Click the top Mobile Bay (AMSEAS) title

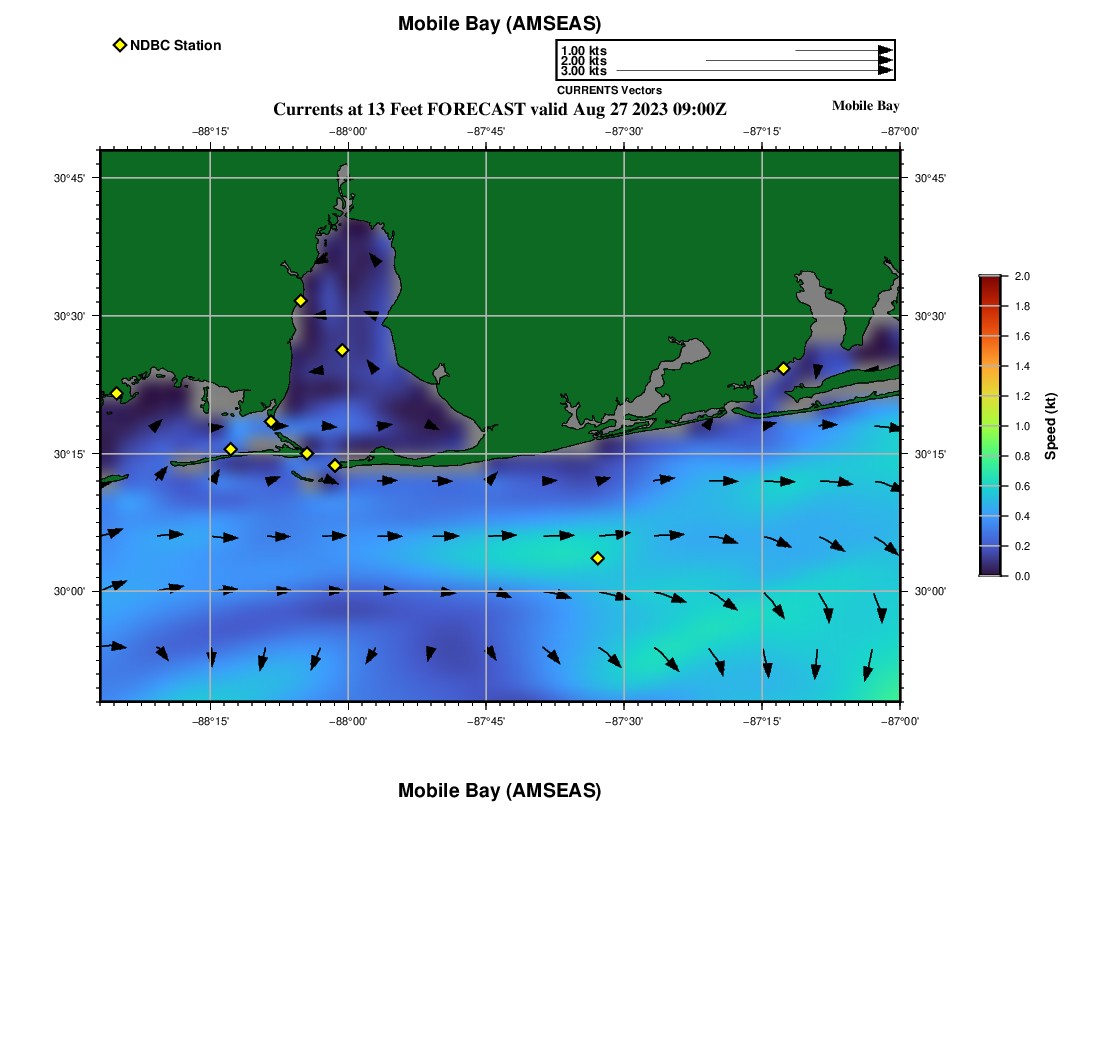click(x=499, y=24)
